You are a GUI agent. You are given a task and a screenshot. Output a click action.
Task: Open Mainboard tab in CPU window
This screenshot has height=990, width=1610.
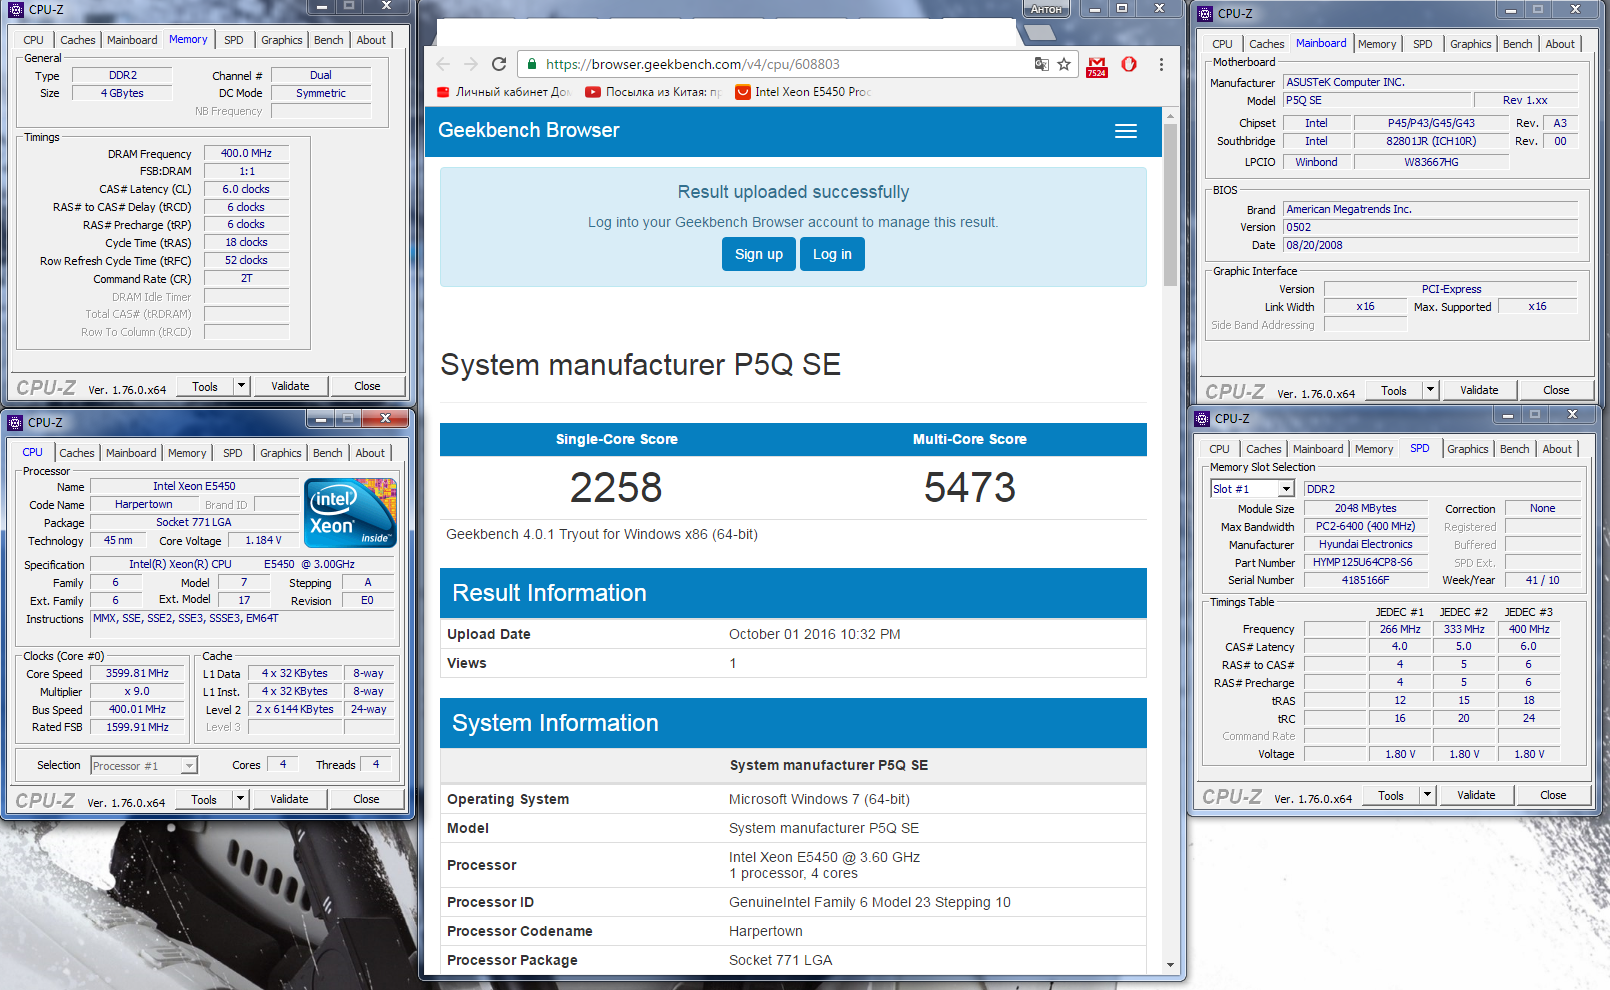click(x=131, y=453)
